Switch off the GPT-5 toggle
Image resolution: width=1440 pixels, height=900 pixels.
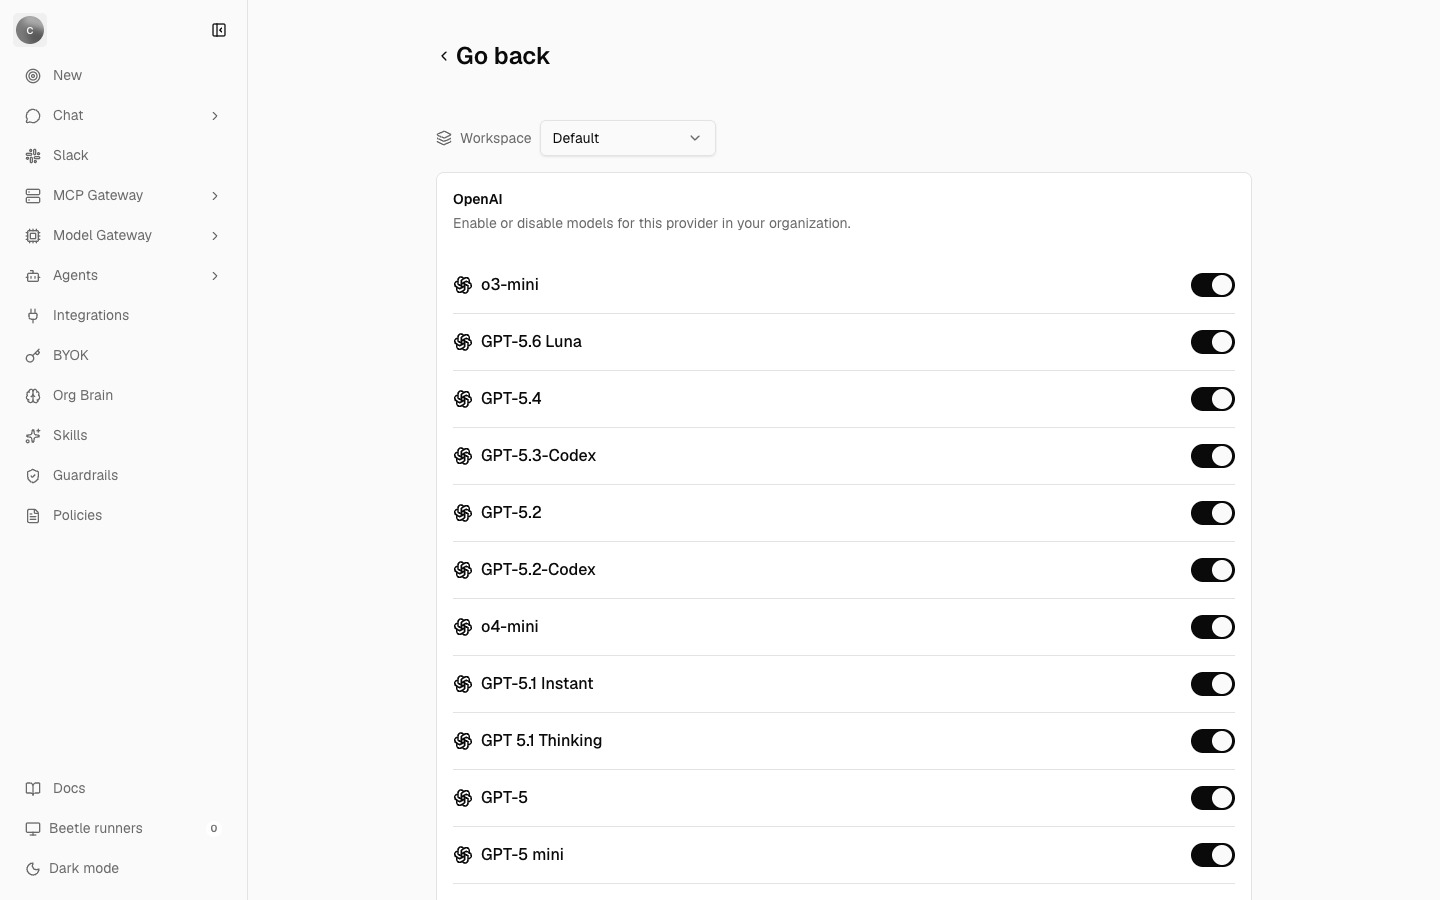tap(1213, 798)
